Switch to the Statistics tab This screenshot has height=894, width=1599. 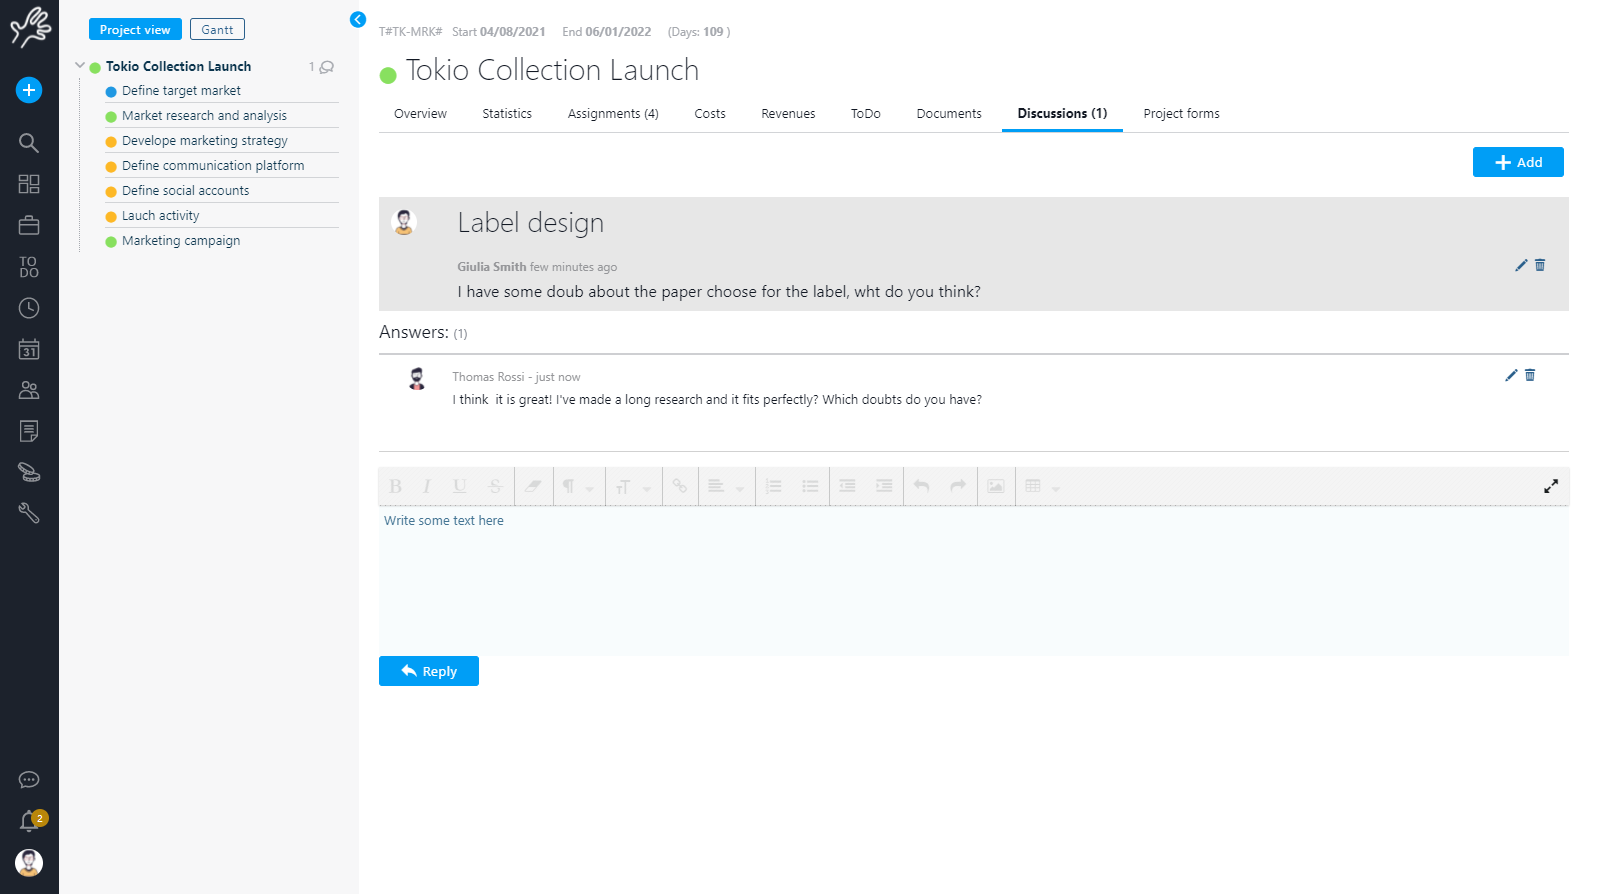click(x=507, y=114)
